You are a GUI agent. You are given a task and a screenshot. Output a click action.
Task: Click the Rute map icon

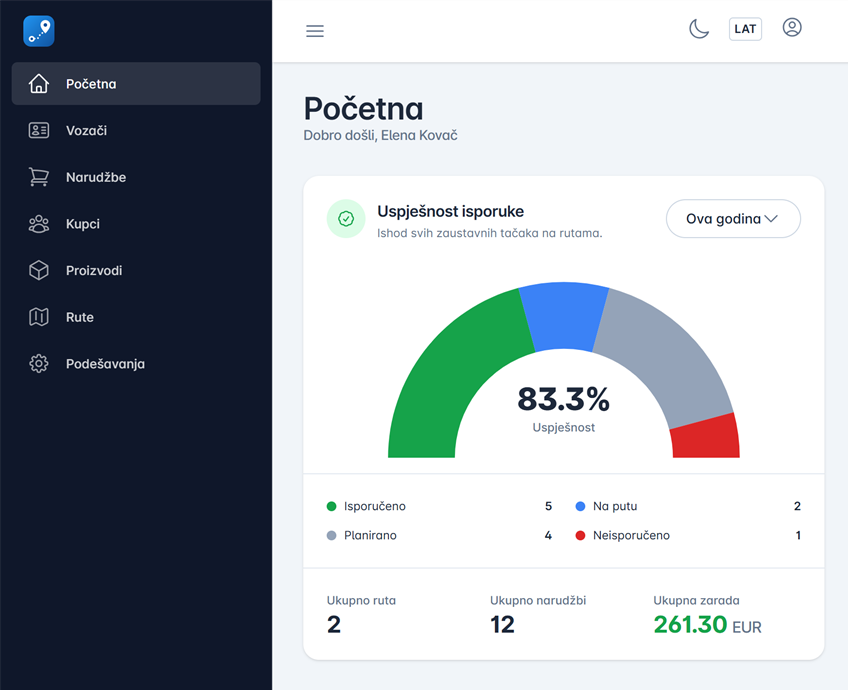(38, 317)
